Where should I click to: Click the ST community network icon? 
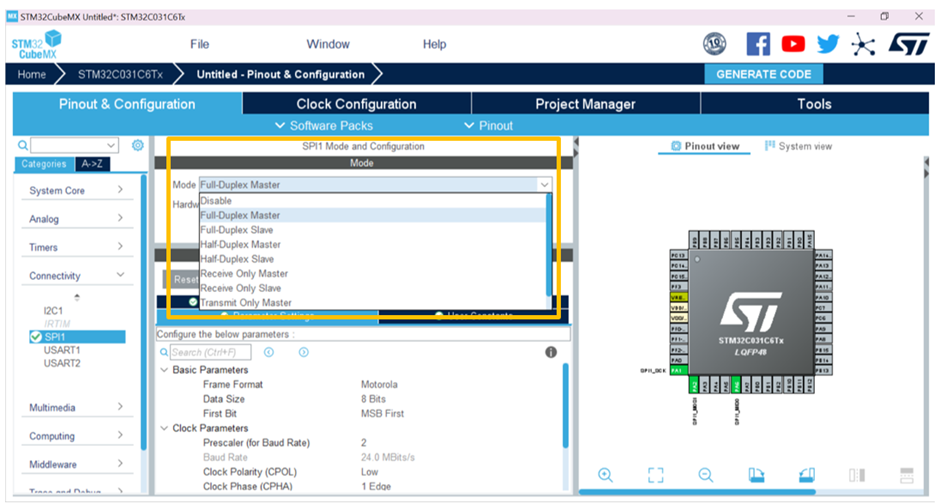tap(863, 44)
